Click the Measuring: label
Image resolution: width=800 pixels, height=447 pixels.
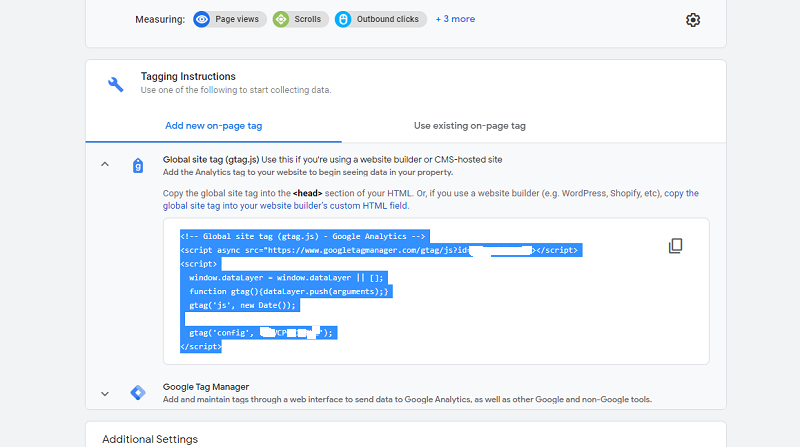click(x=160, y=19)
